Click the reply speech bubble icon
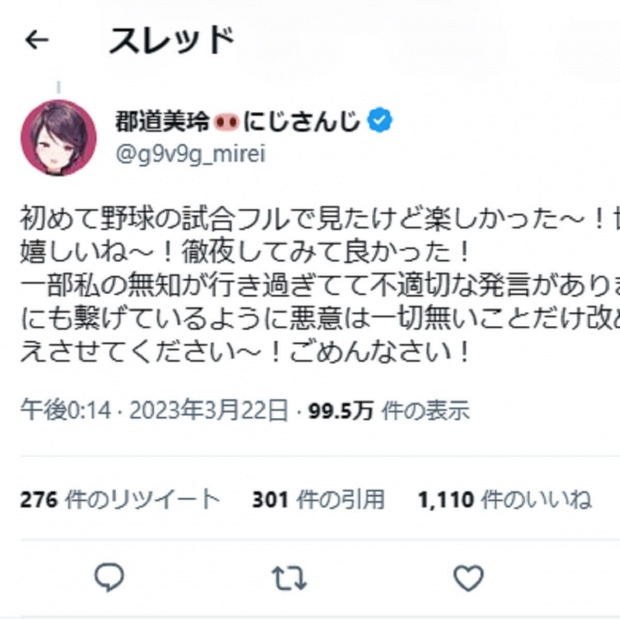 pos(109,577)
